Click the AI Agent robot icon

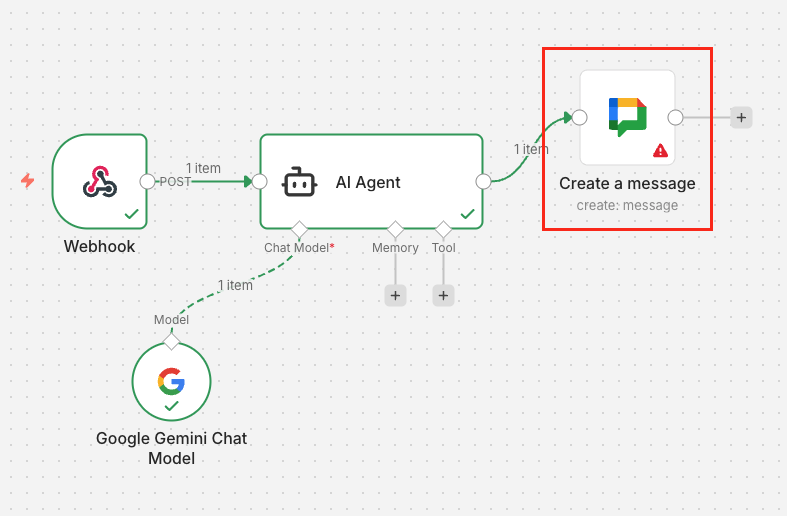coord(299,182)
